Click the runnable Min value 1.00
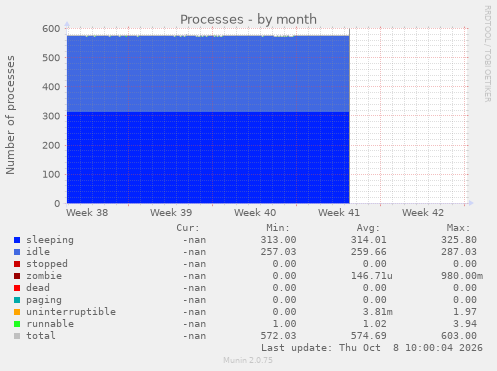Screen dimensions: 497x371 pos(284,324)
